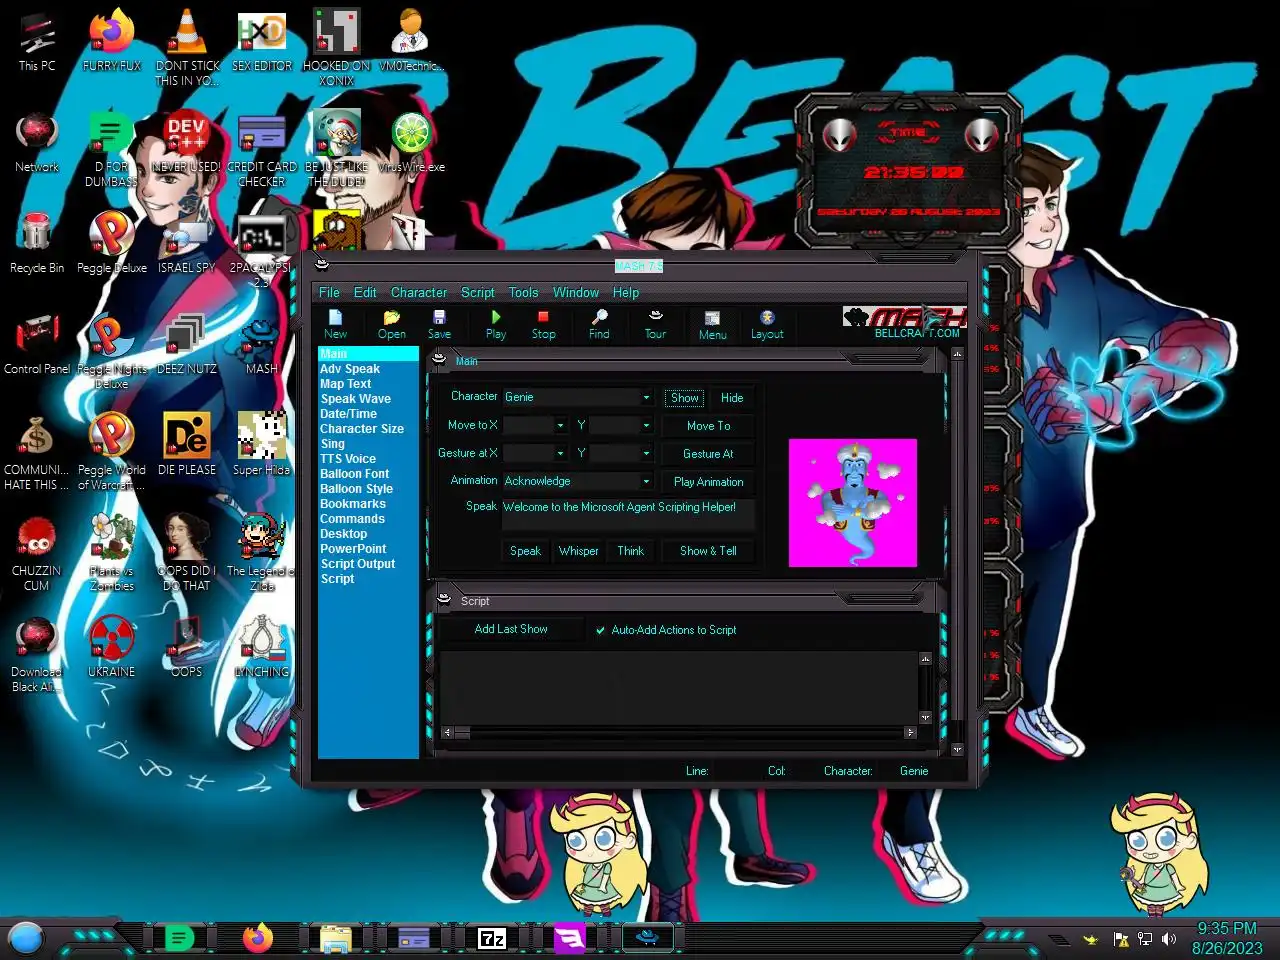Click the Add Last Show button

(511, 629)
